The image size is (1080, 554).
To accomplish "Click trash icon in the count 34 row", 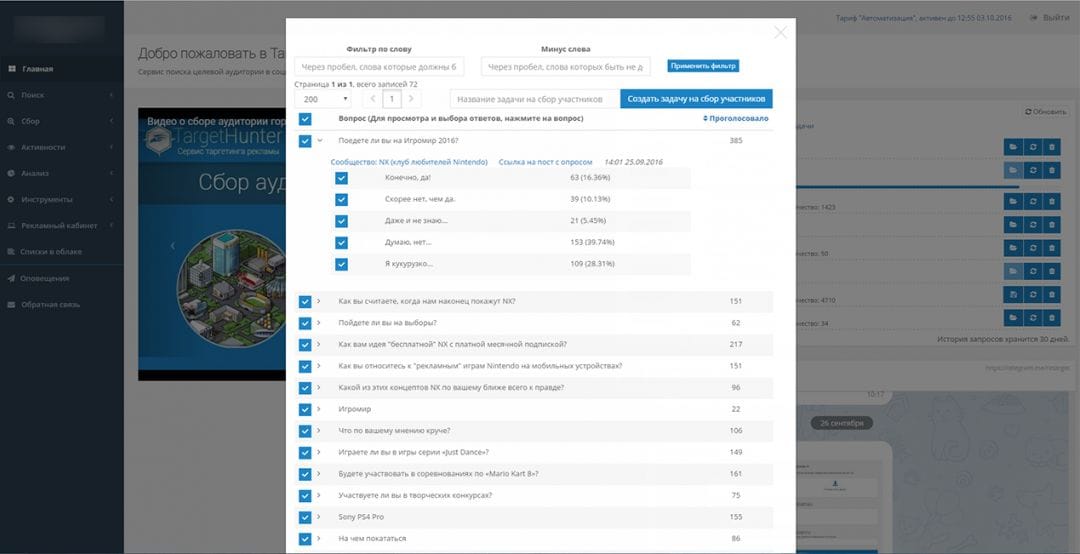I will click(x=1051, y=318).
